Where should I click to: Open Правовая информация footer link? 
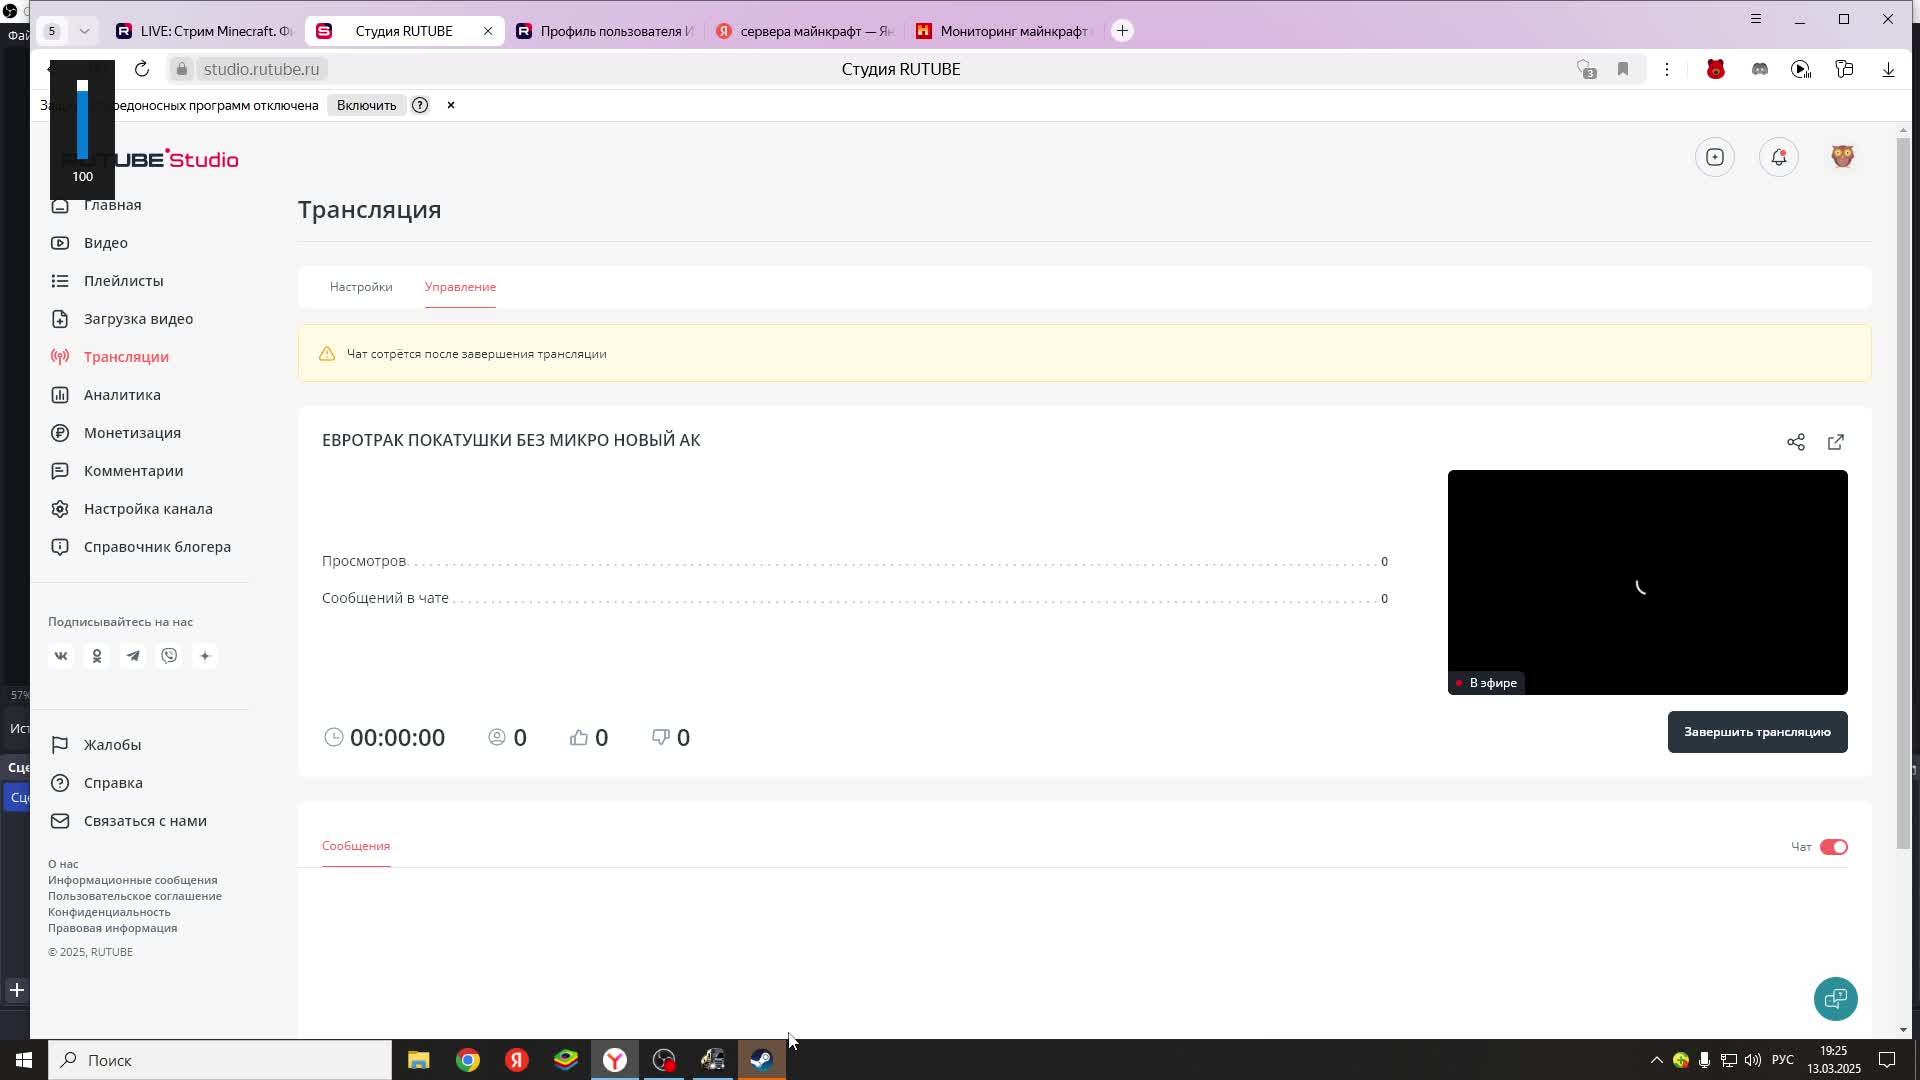point(113,928)
